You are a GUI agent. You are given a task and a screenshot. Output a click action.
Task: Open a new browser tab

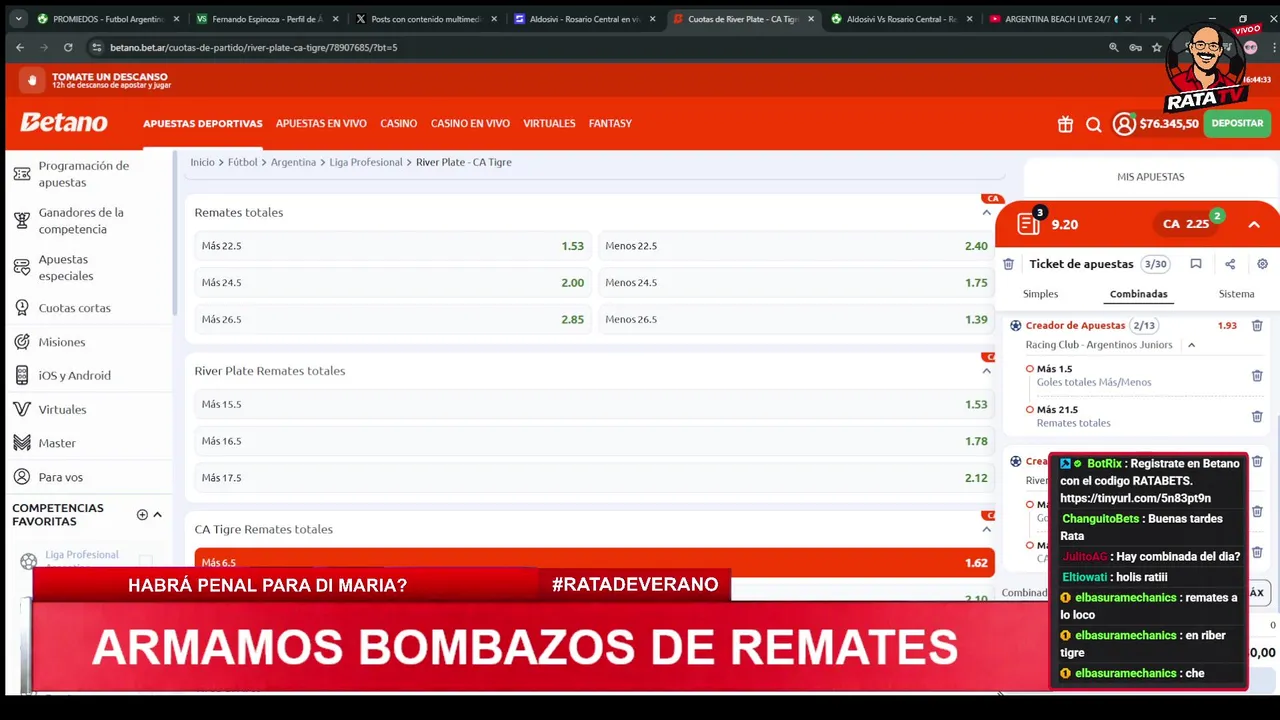[x=1152, y=18]
